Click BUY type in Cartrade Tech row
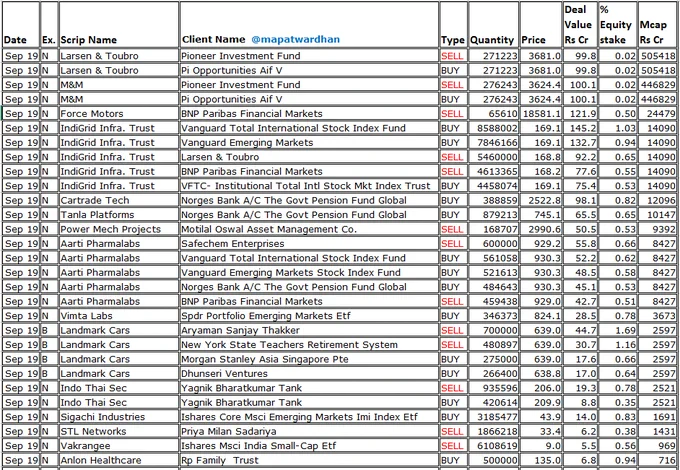The height and width of the screenshot is (470, 680). 453,200
